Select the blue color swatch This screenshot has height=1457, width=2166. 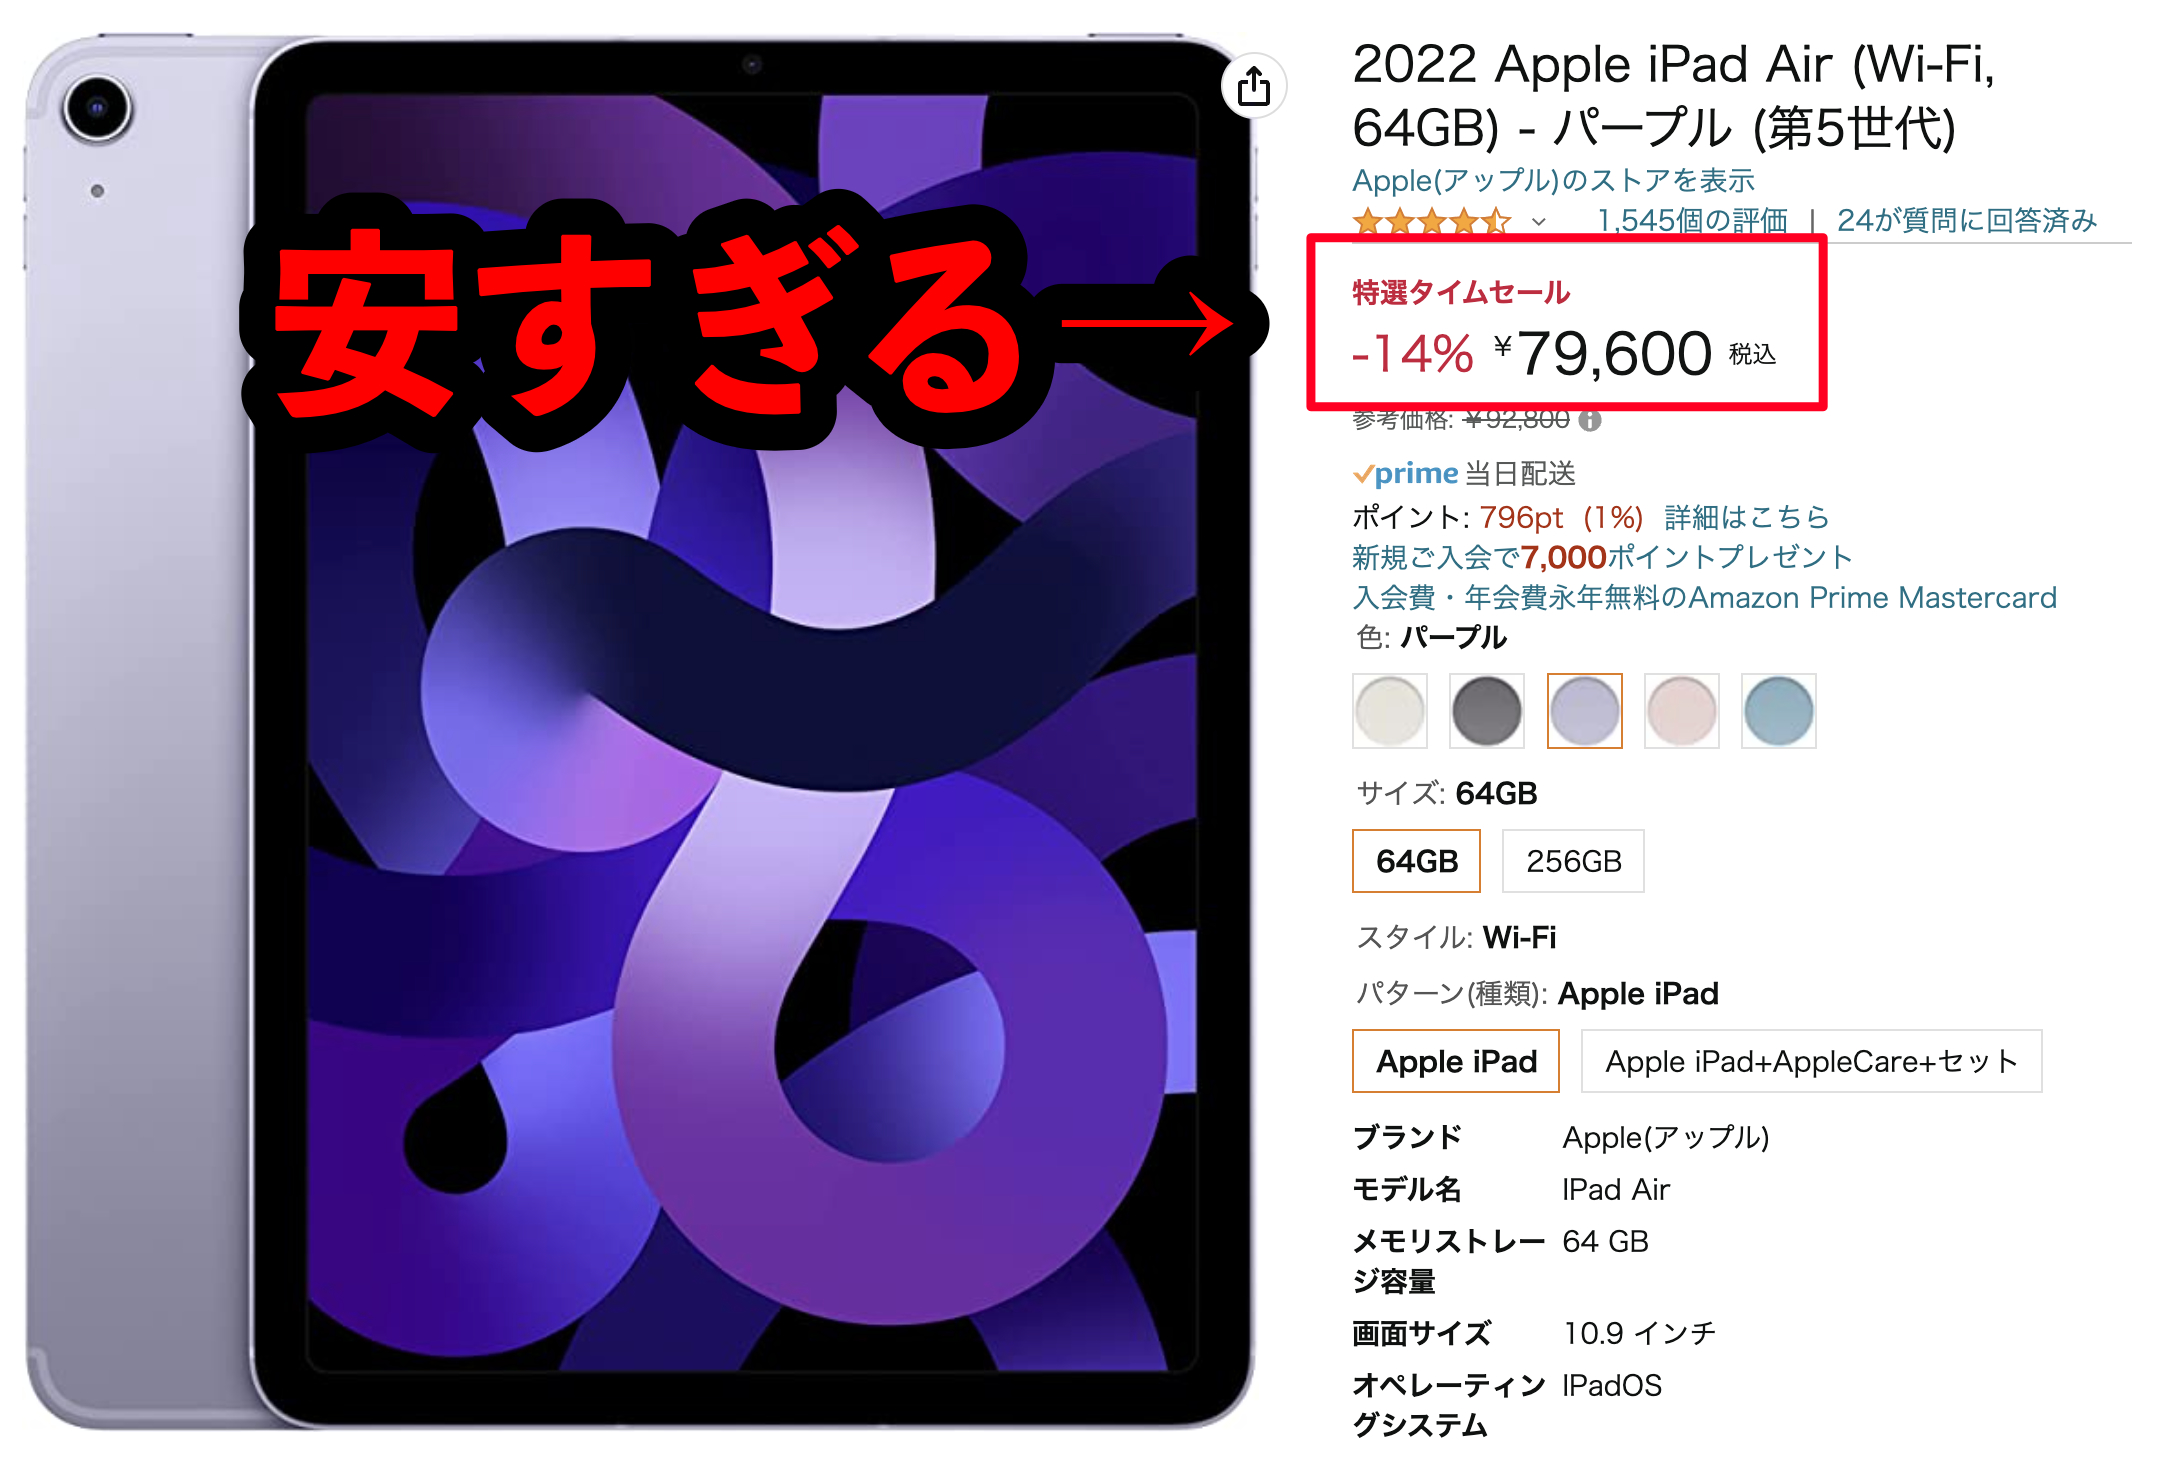1778,711
